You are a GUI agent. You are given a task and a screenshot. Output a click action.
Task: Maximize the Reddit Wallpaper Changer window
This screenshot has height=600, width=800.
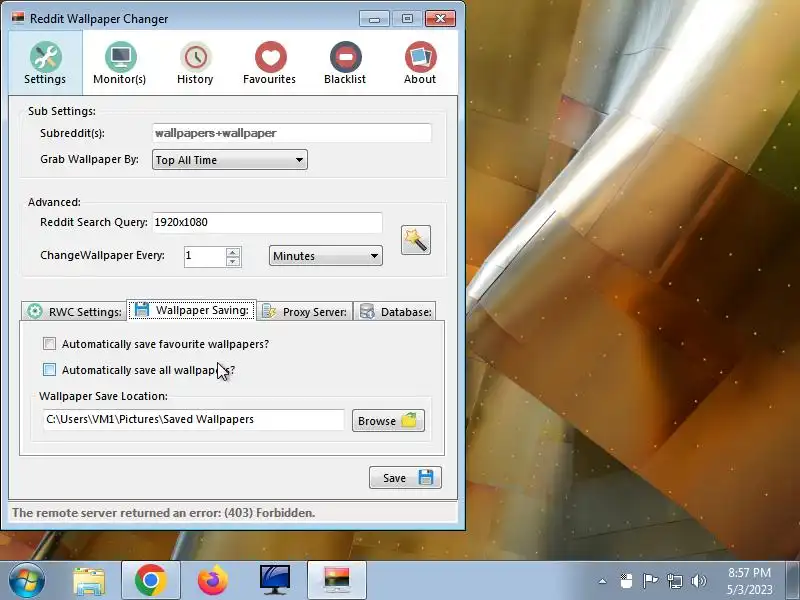click(x=407, y=19)
